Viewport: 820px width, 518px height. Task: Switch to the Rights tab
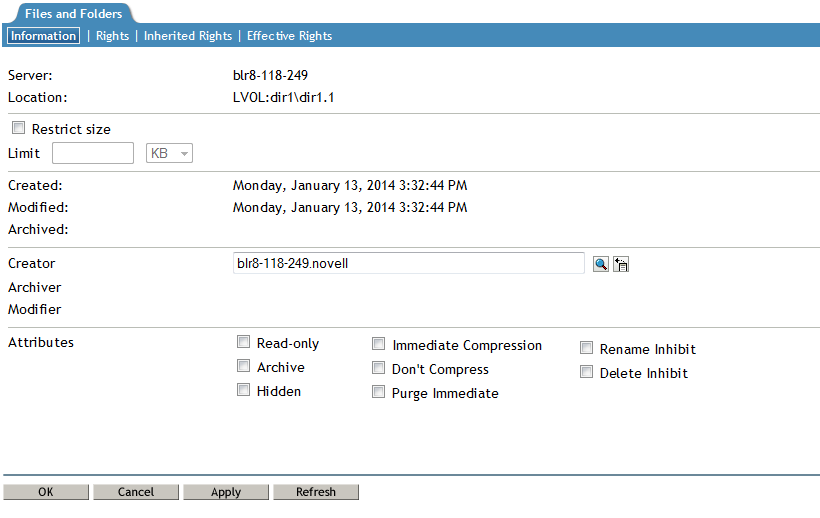pos(112,36)
